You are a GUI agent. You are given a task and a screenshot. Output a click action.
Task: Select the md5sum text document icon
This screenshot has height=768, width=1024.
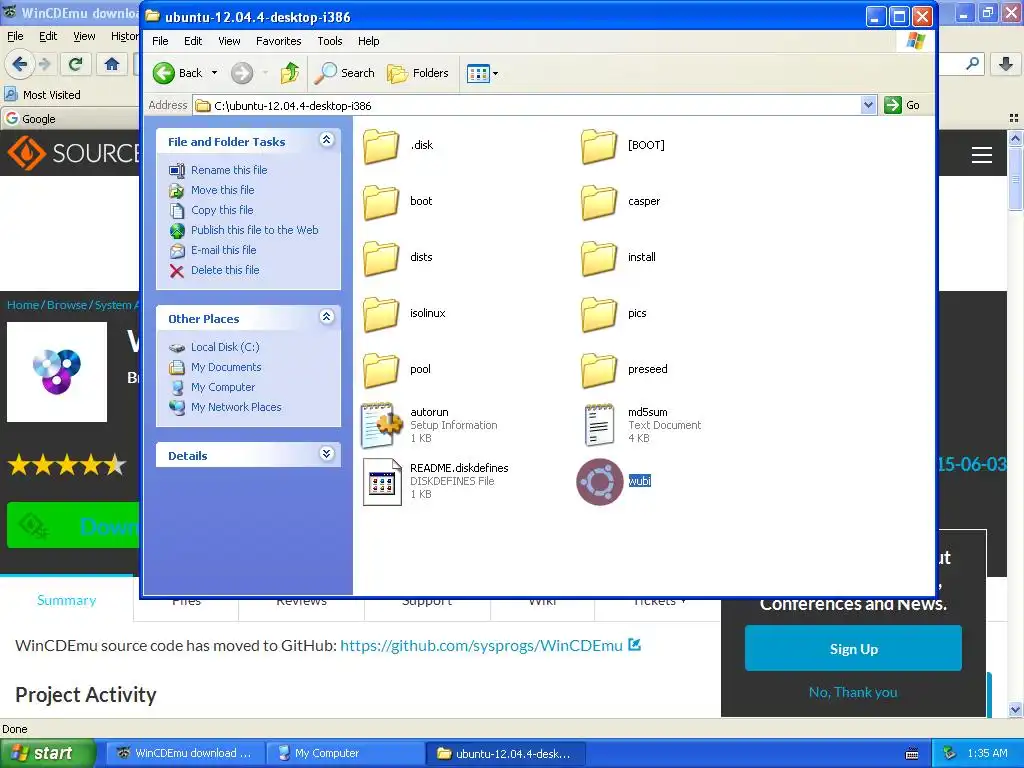pos(600,425)
